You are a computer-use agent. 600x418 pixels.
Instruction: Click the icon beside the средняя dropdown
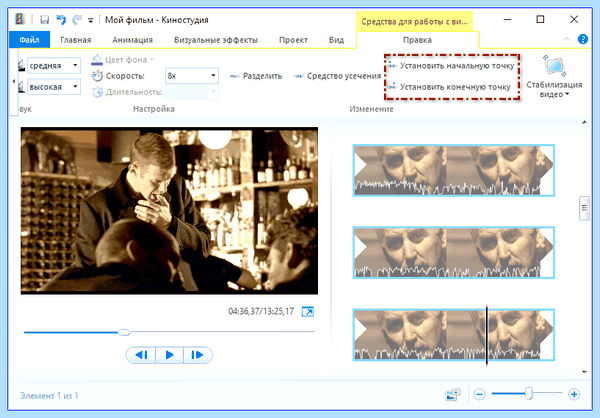tap(21, 65)
